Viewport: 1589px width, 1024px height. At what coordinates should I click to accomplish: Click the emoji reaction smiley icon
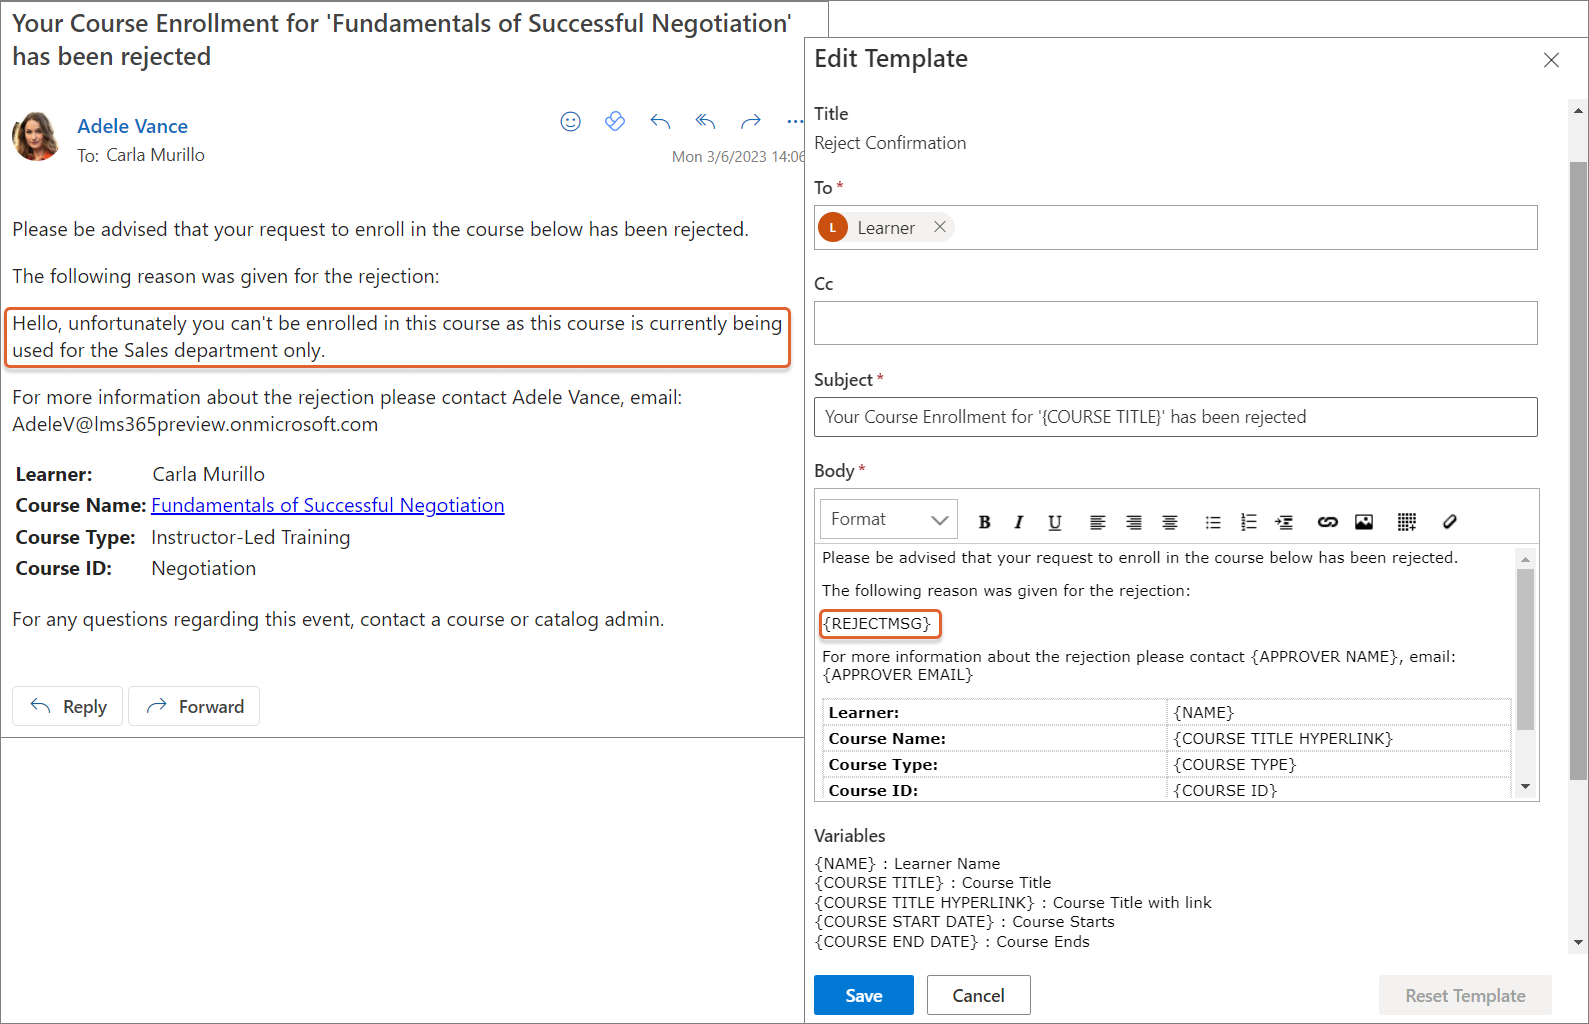570,122
